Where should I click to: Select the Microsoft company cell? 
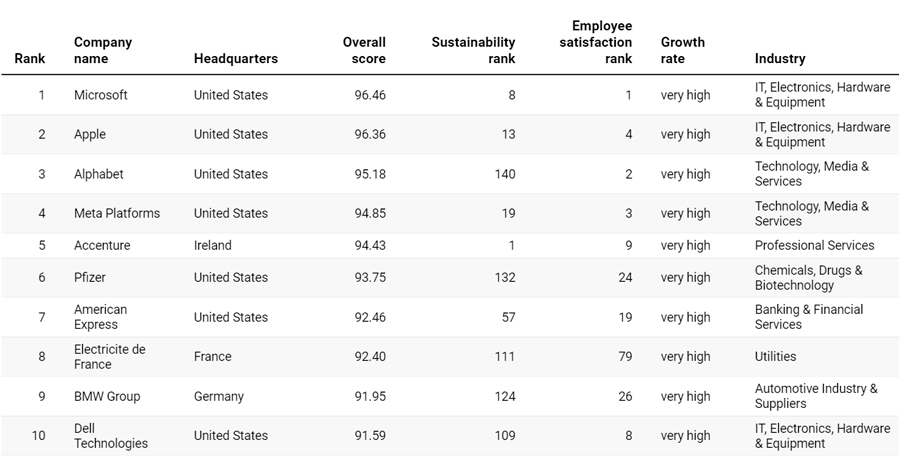click(101, 95)
